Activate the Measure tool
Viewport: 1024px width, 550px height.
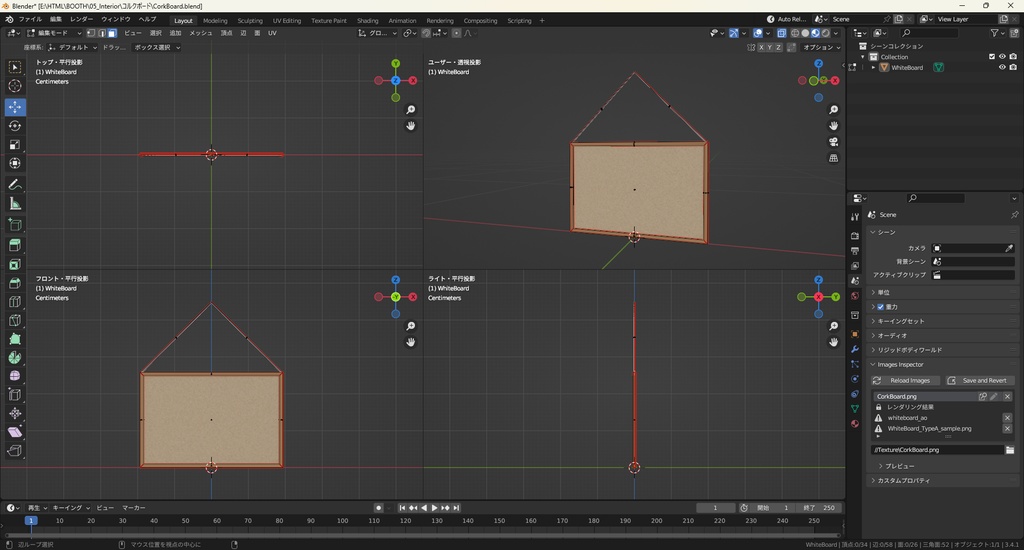pos(15,204)
